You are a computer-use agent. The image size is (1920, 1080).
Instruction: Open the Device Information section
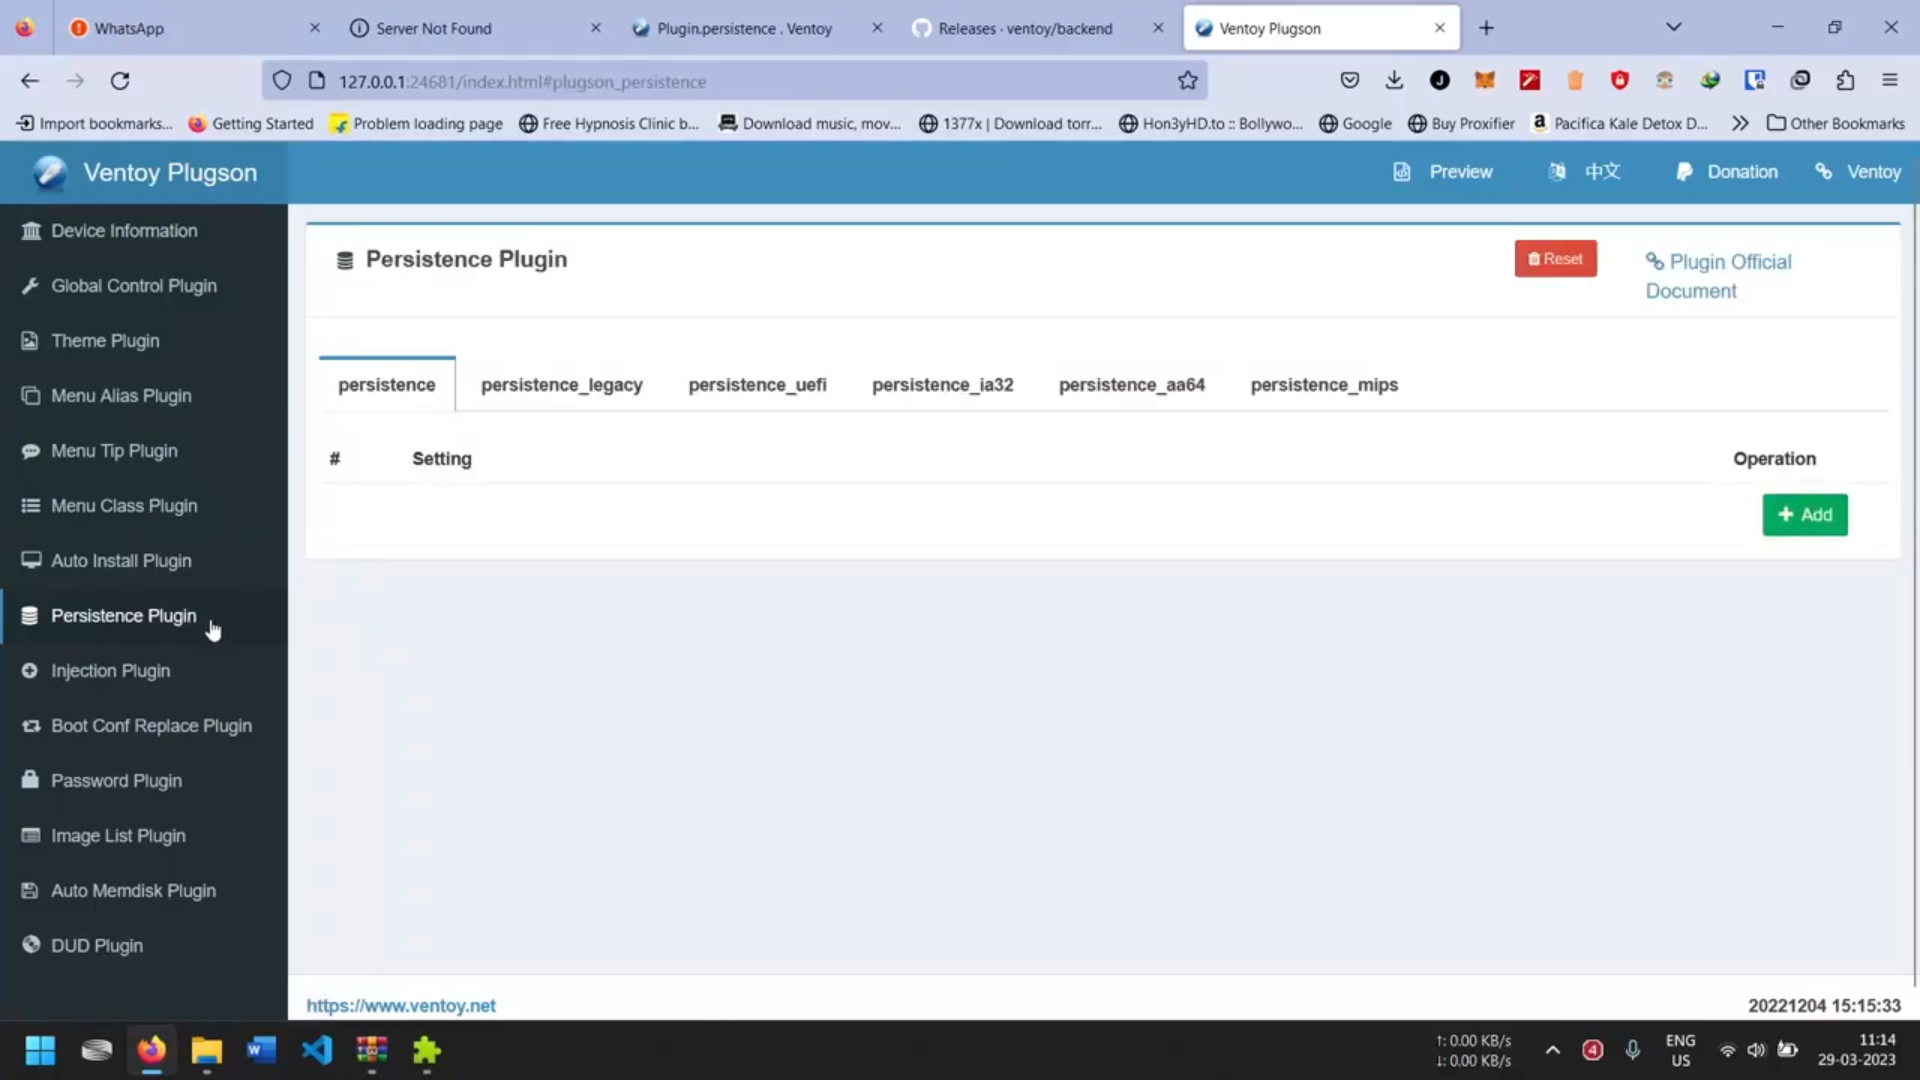123,230
